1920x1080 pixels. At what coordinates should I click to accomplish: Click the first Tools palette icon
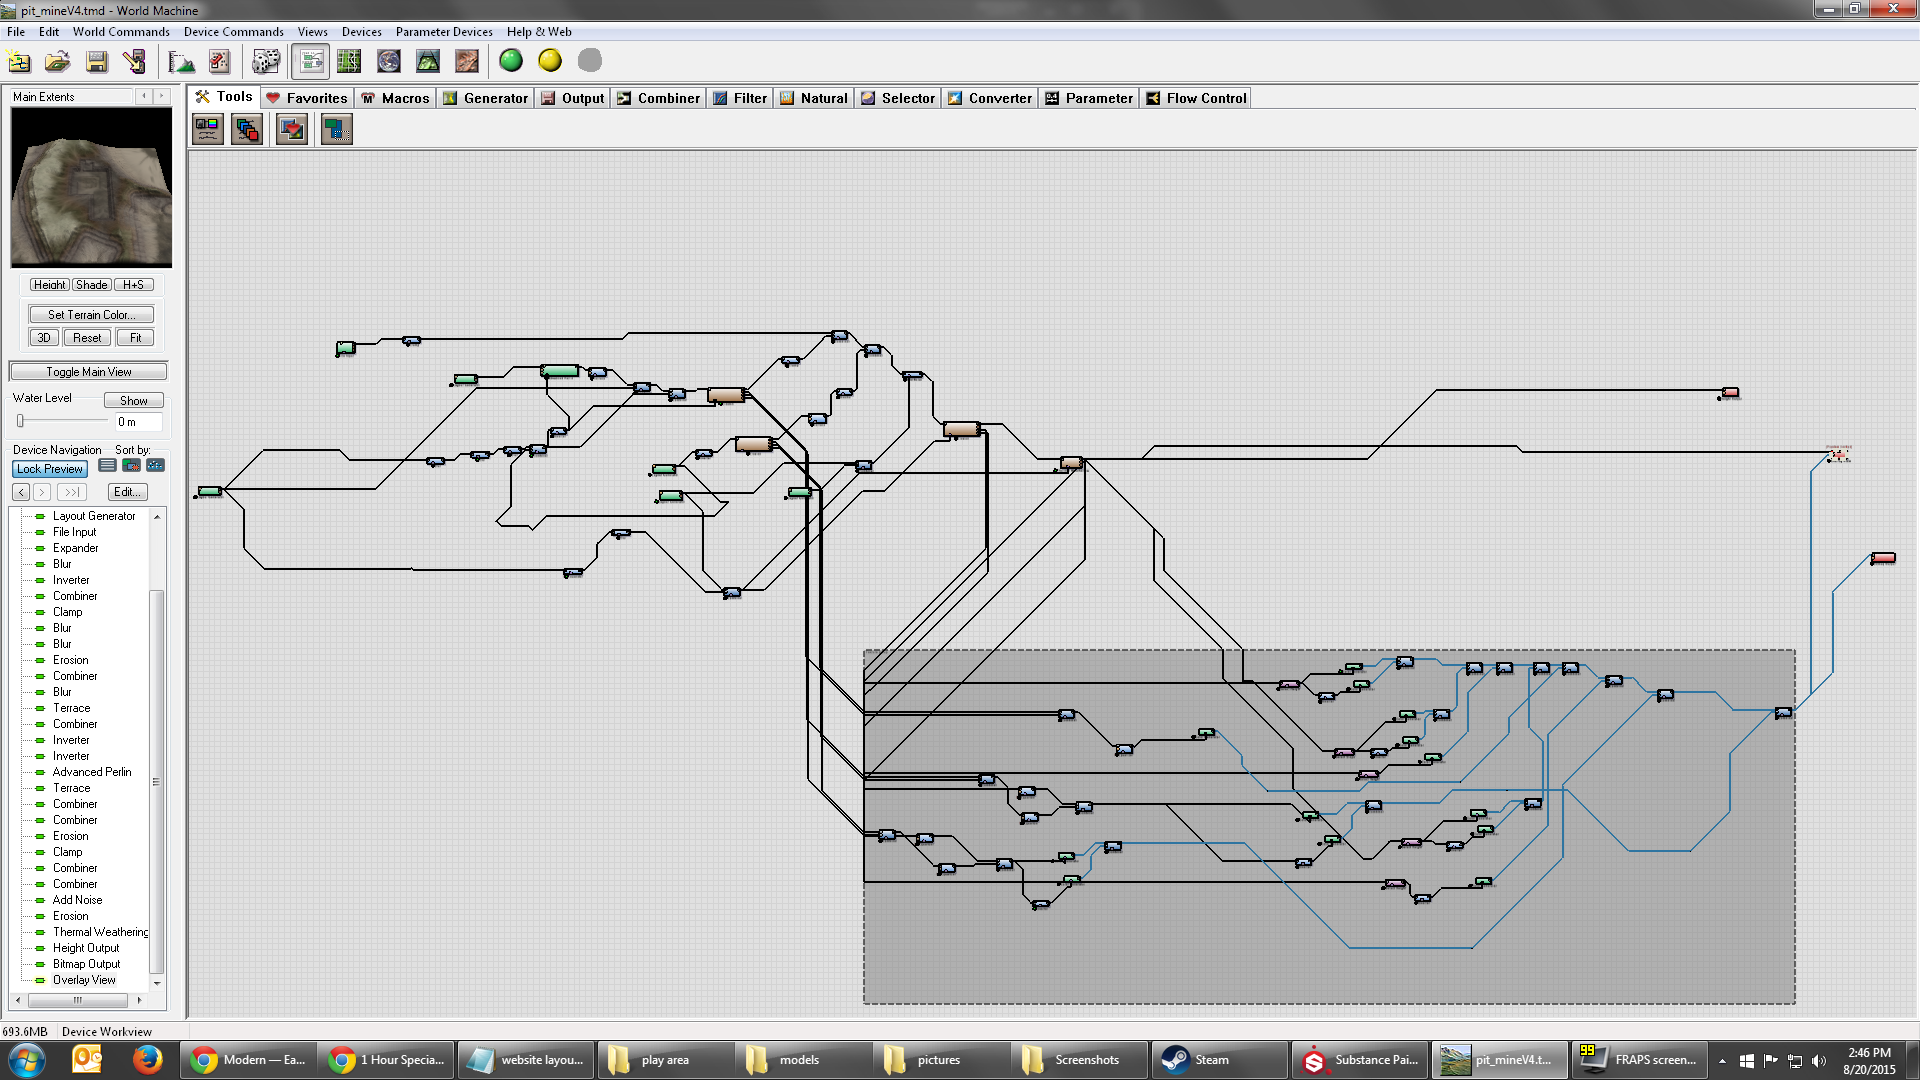[207, 129]
